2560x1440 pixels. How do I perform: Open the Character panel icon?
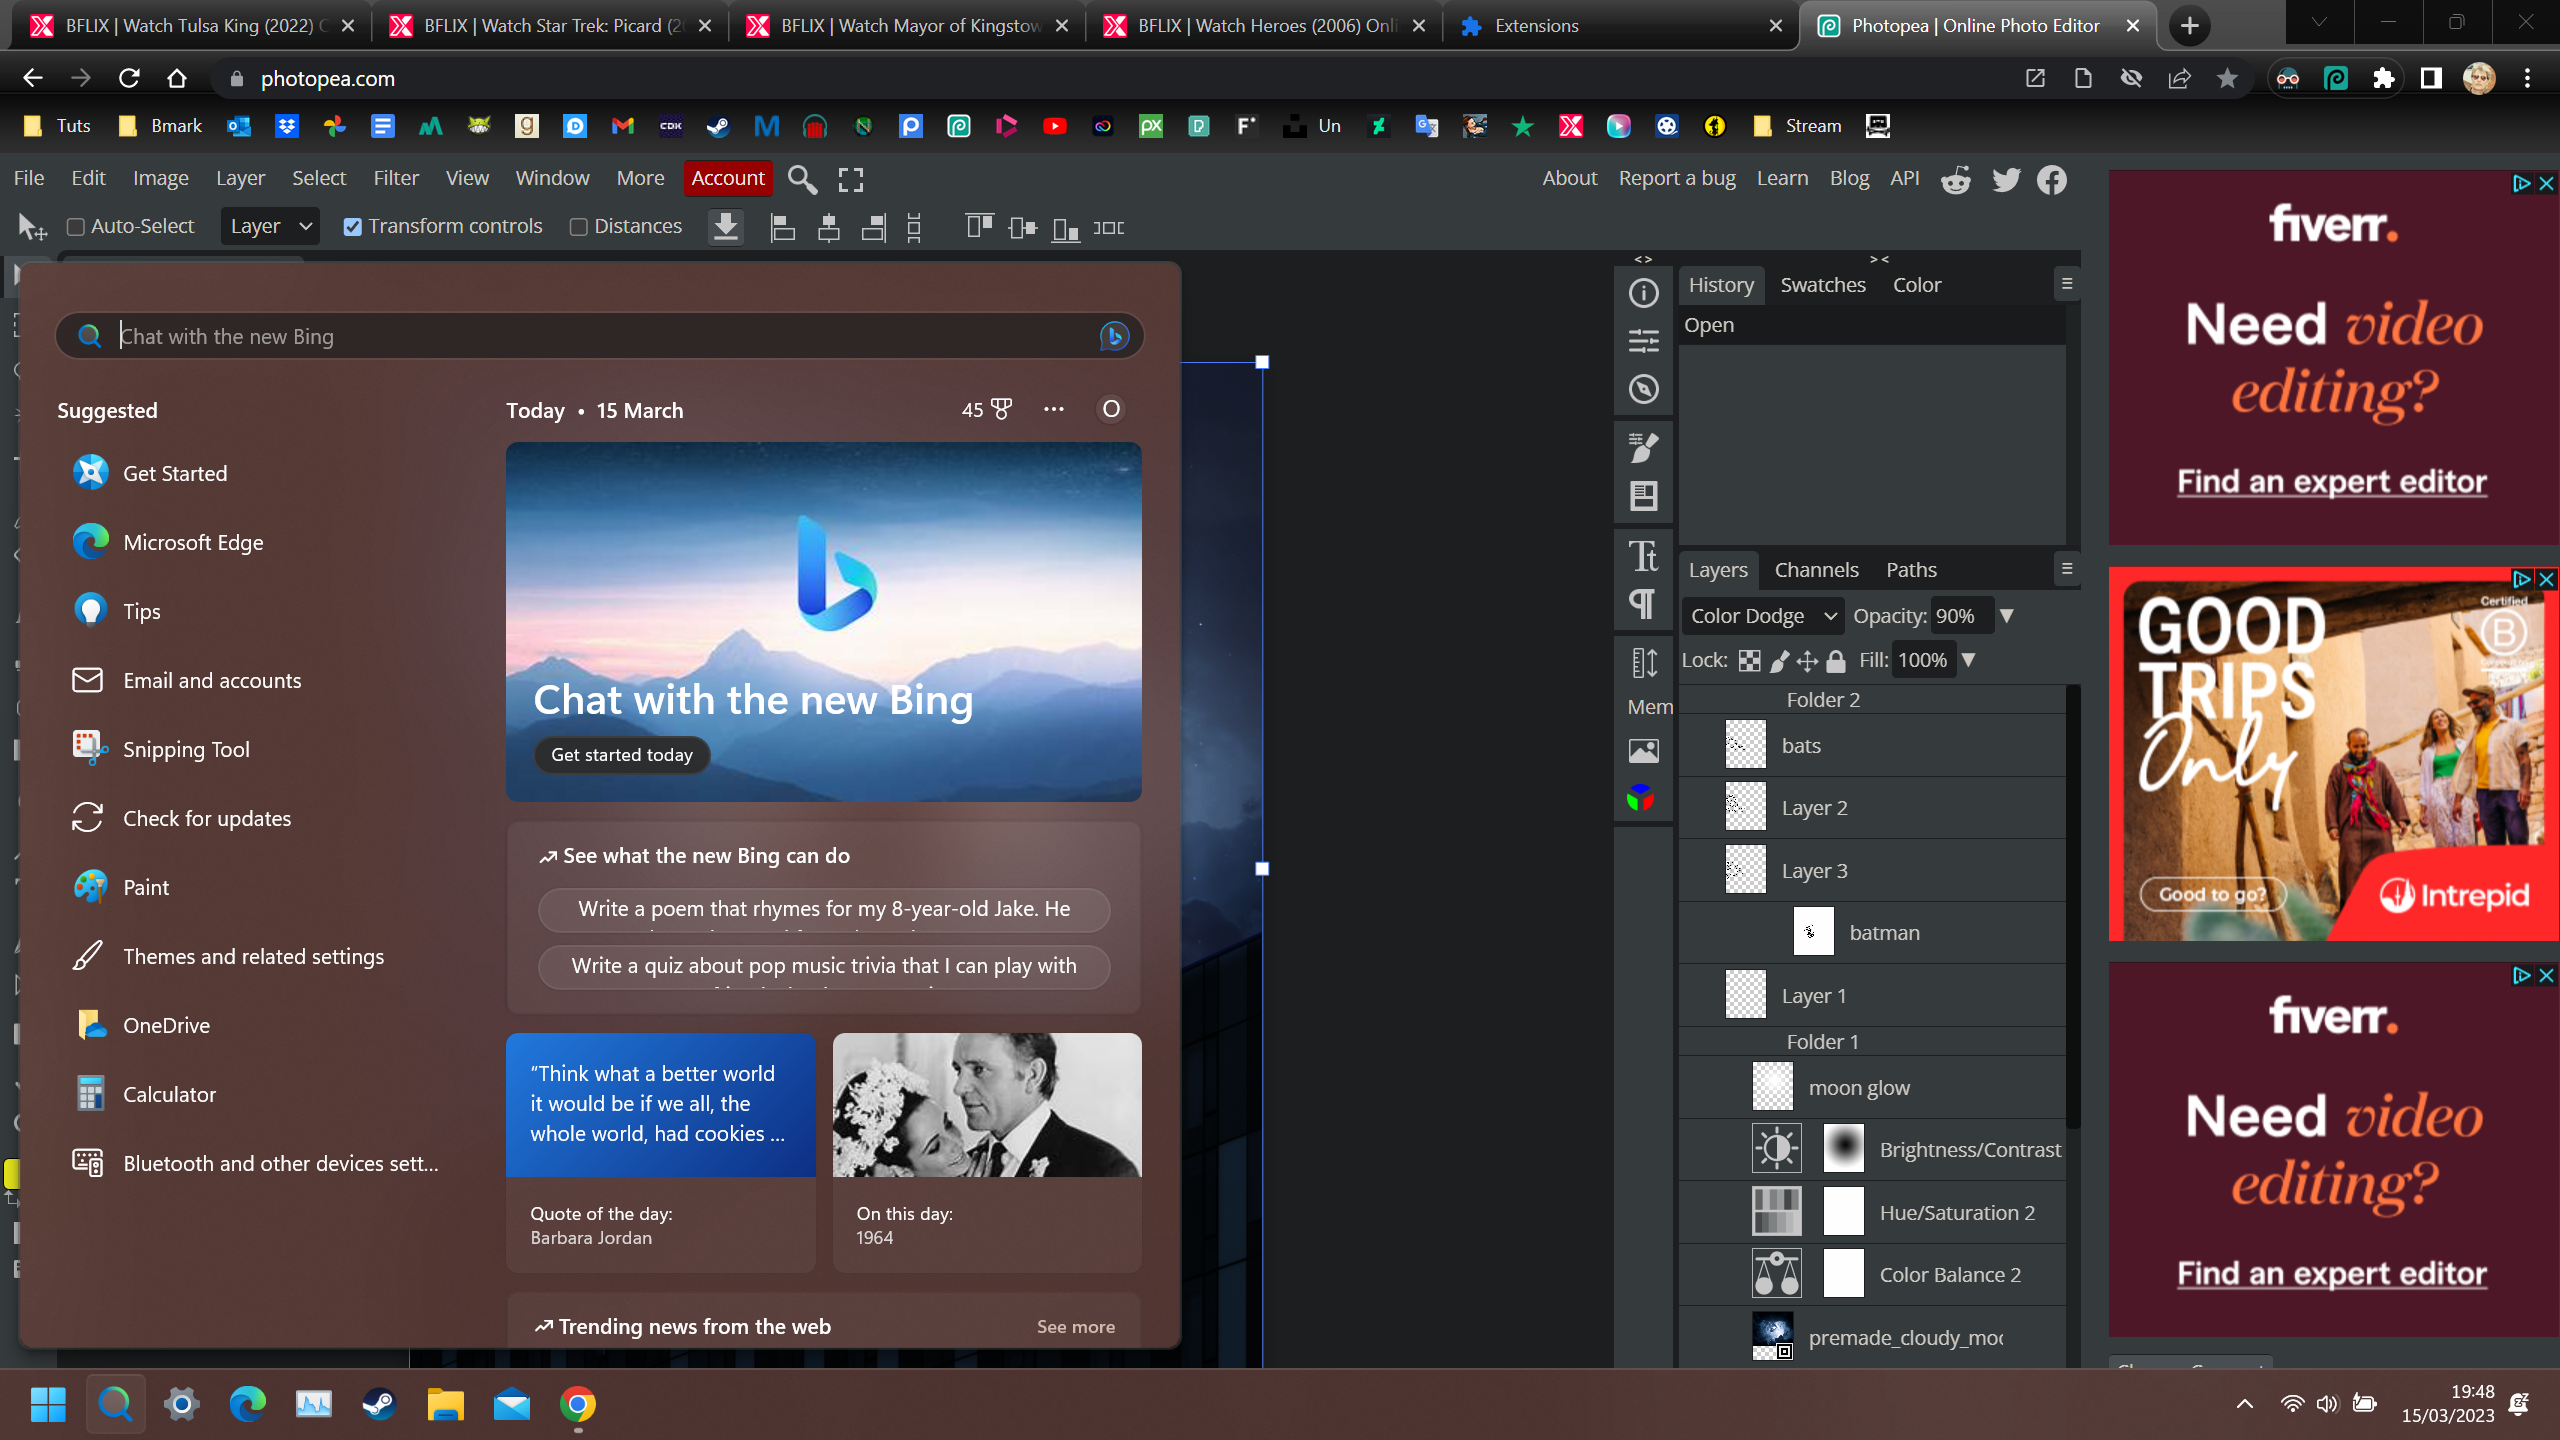[x=1643, y=556]
